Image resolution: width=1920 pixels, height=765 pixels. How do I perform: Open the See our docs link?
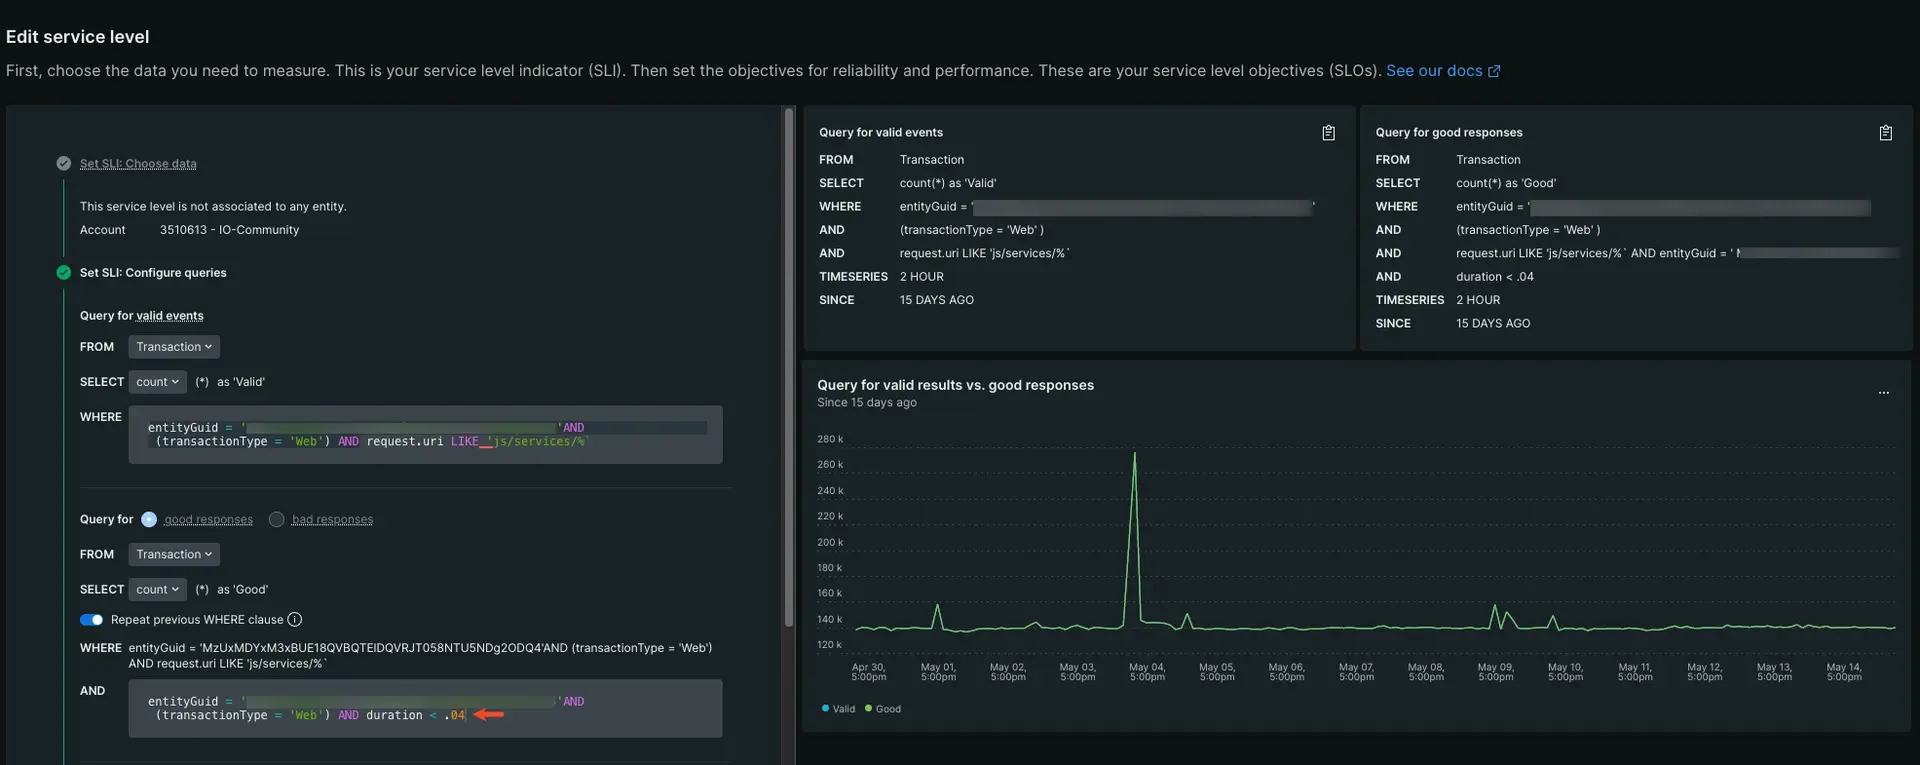coord(1433,71)
